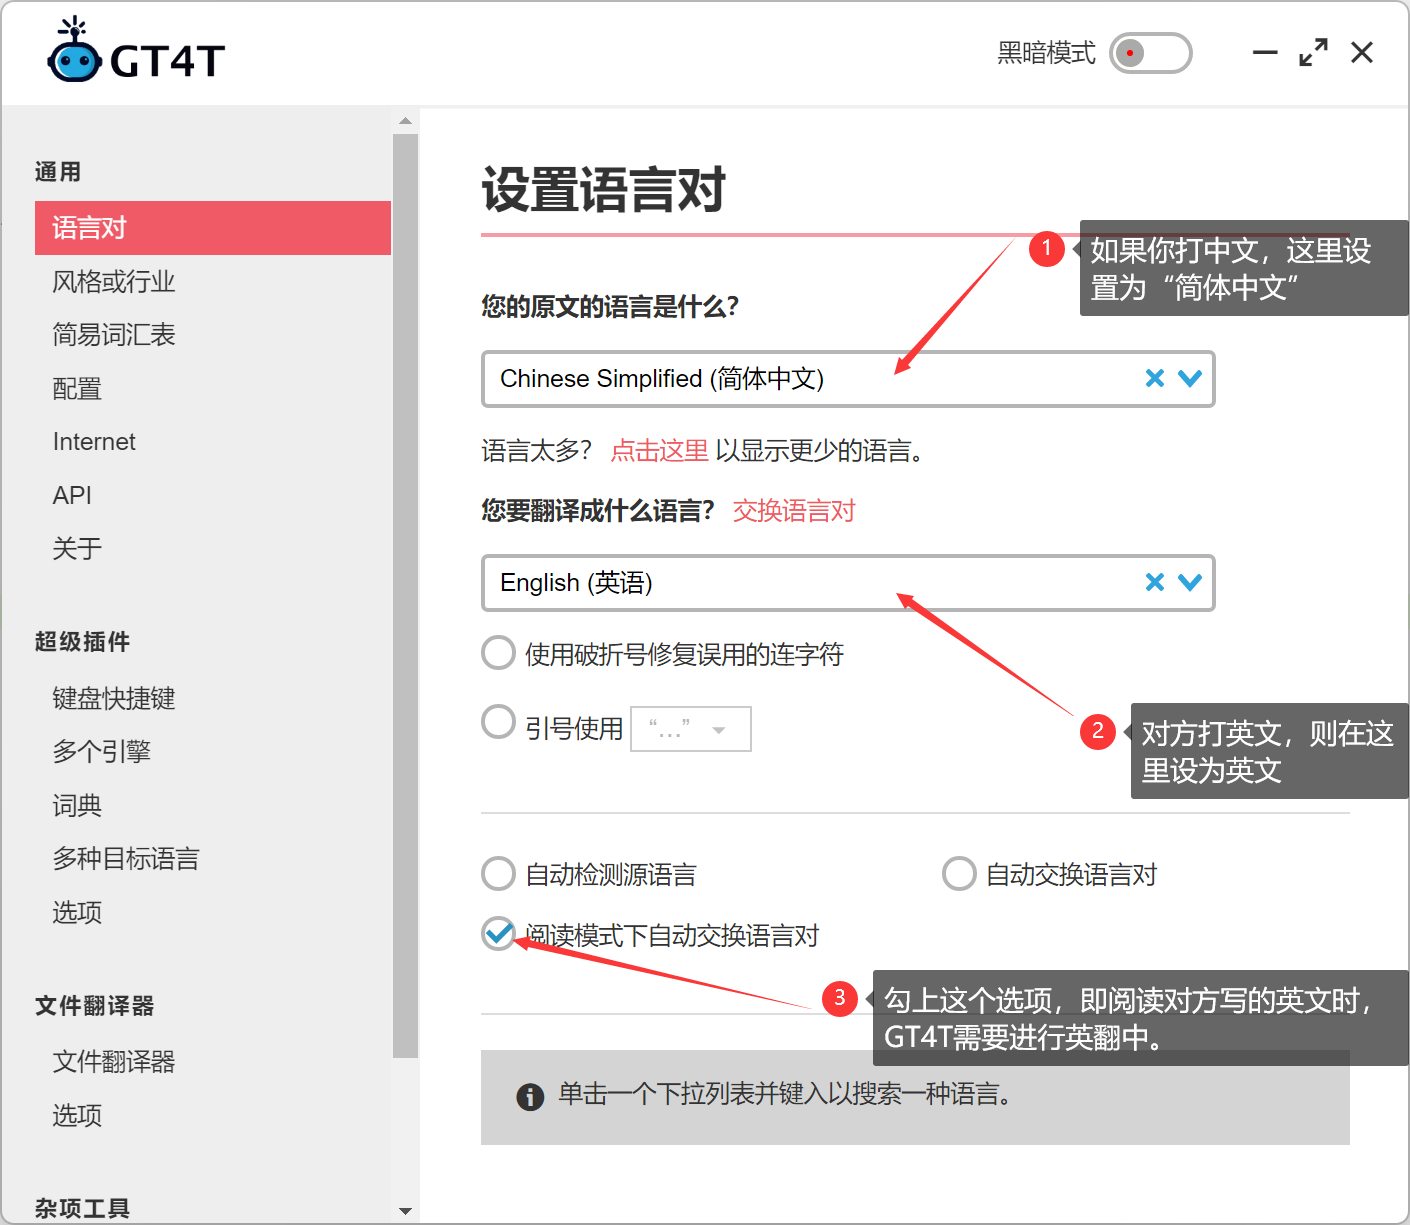Clear the English target language with X
The width and height of the screenshot is (1410, 1225).
coord(1155,582)
